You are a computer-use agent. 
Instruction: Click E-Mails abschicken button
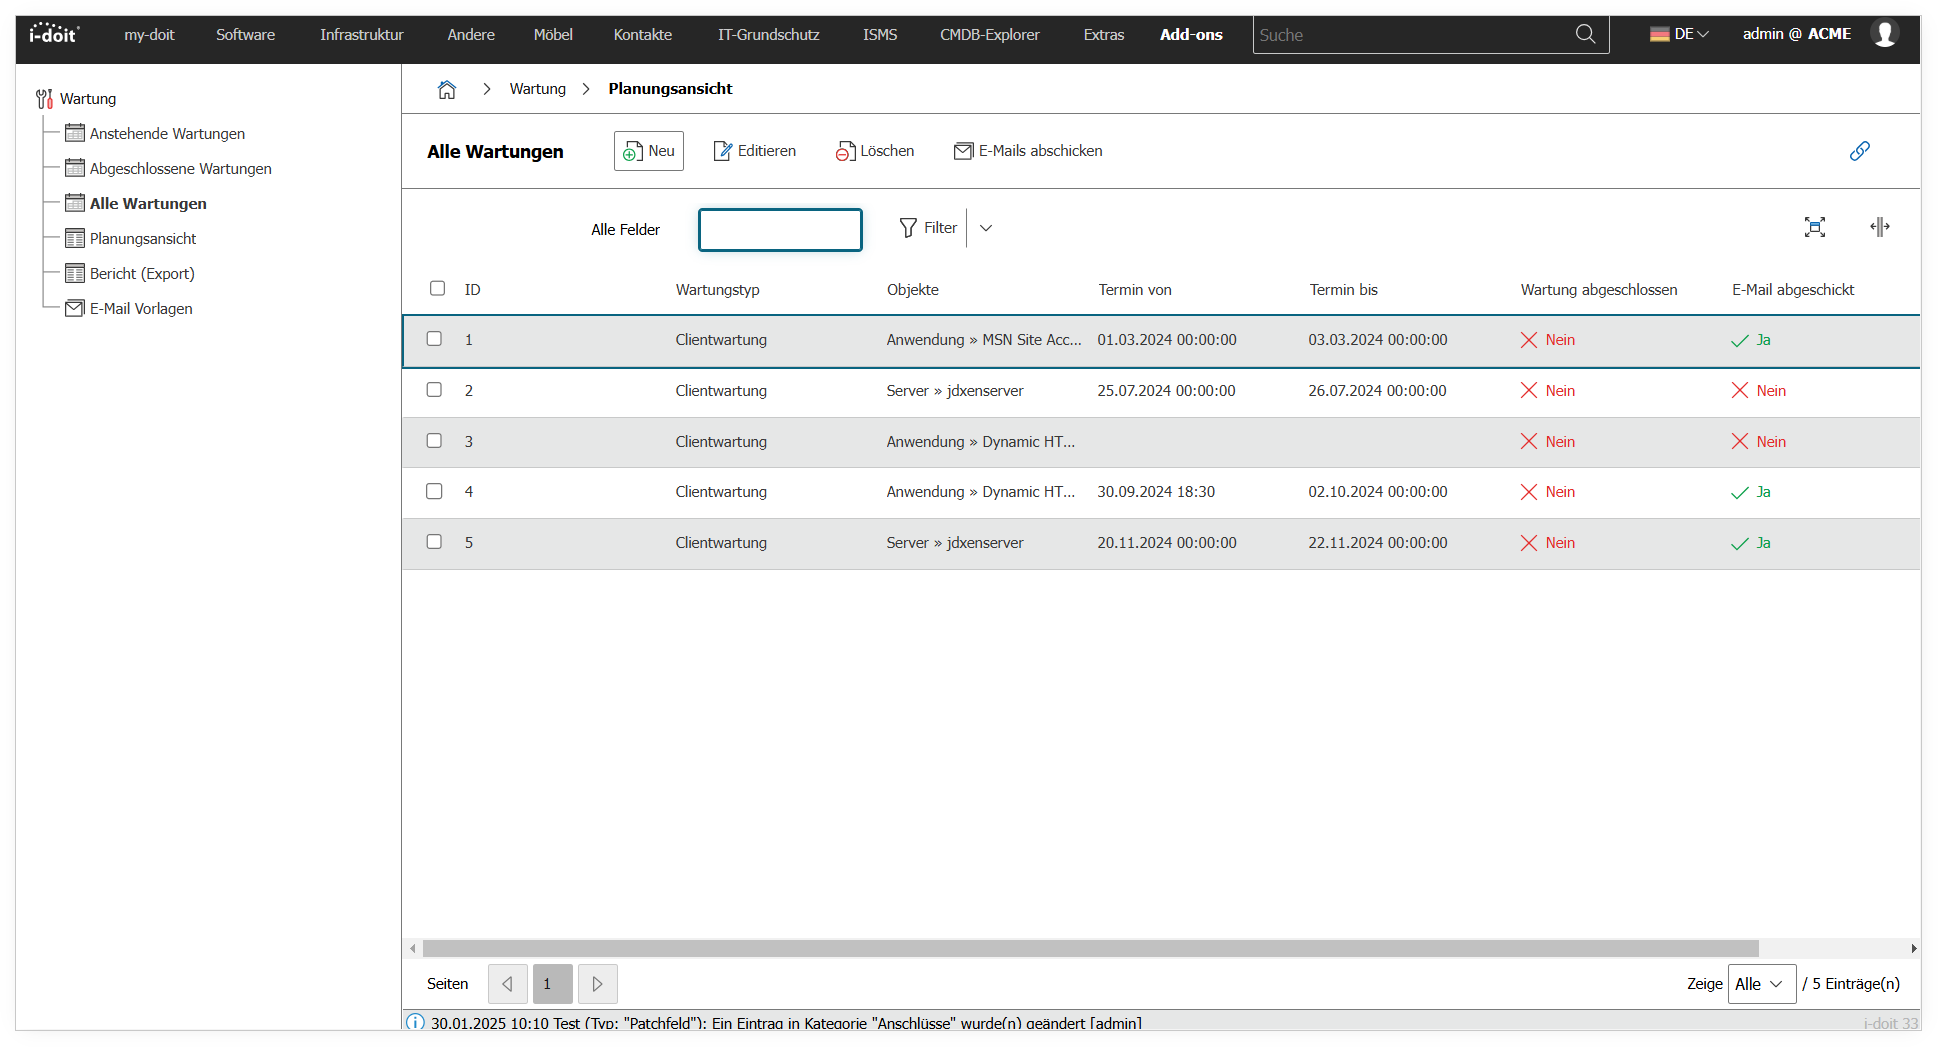[x=1028, y=151]
